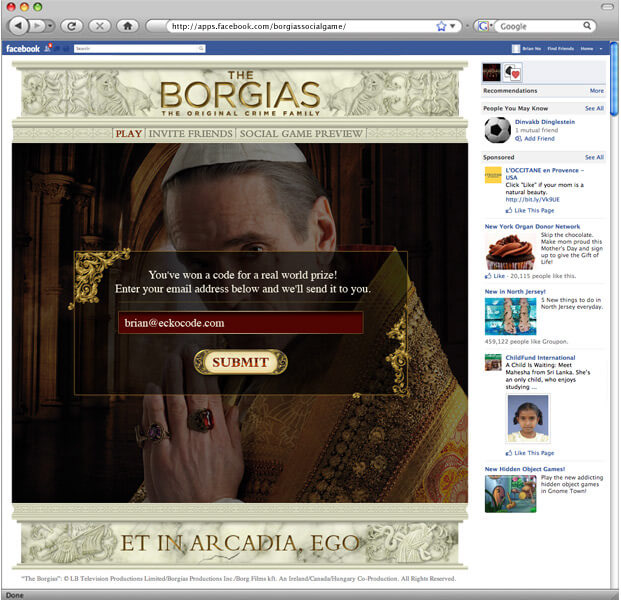The width and height of the screenshot is (621, 600).
Task: Open the soccer ball profile picture
Action: point(497,130)
